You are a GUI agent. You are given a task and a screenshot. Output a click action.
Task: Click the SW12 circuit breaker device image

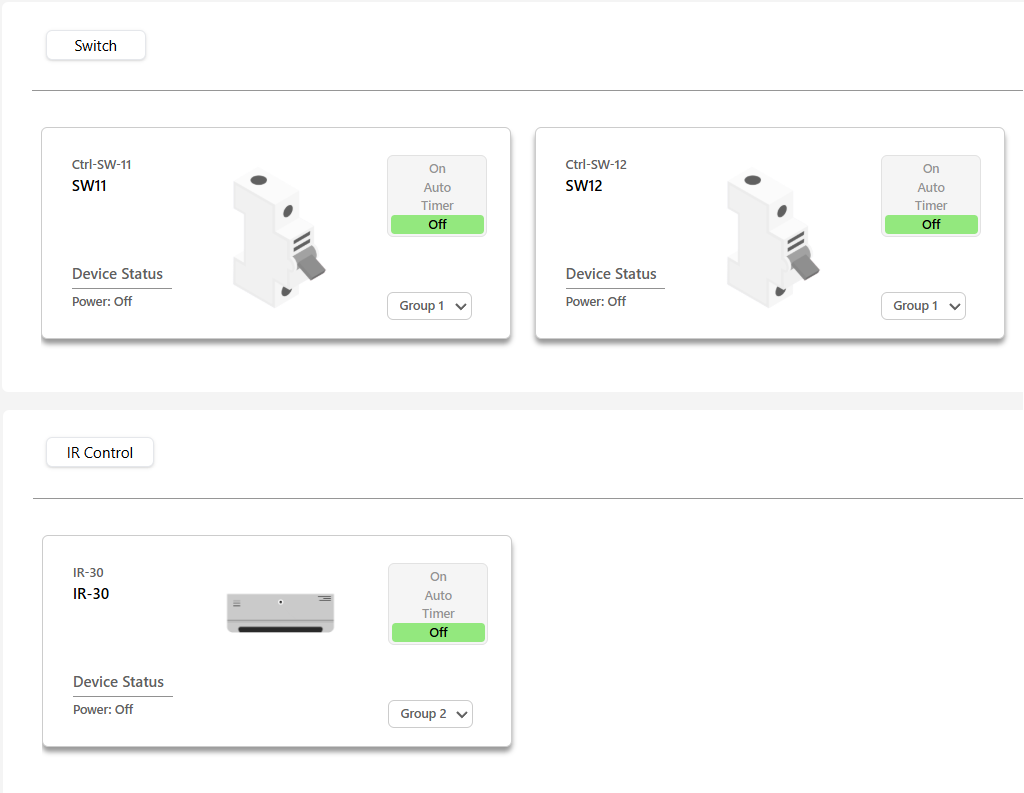[772, 235]
